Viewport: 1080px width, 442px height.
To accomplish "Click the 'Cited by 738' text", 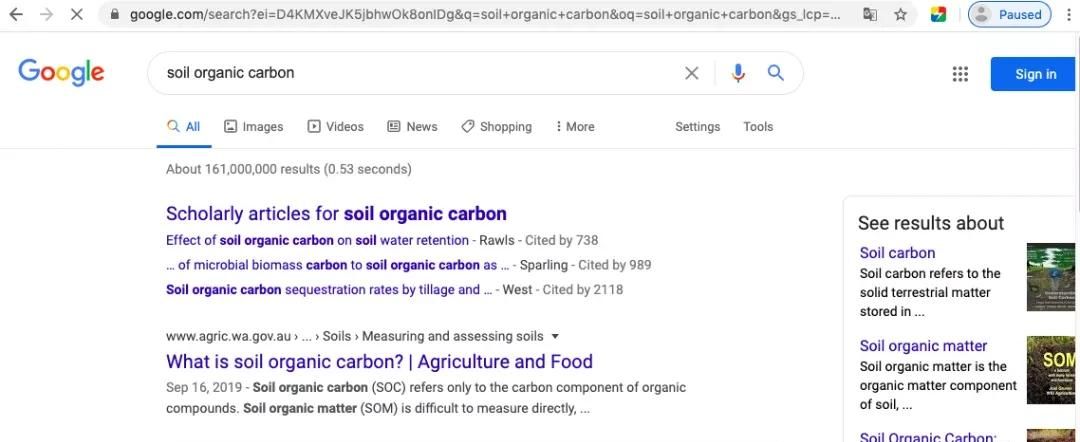I will pos(561,240).
